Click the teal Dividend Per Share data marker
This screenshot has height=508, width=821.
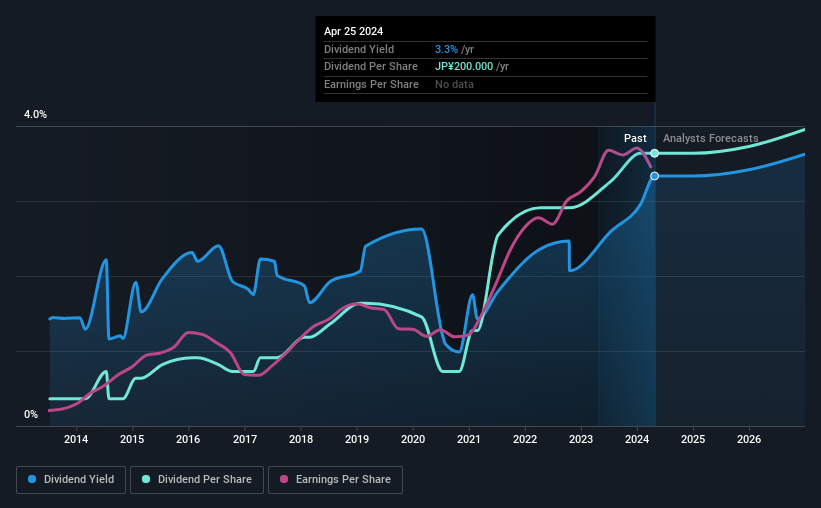coord(654,153)
